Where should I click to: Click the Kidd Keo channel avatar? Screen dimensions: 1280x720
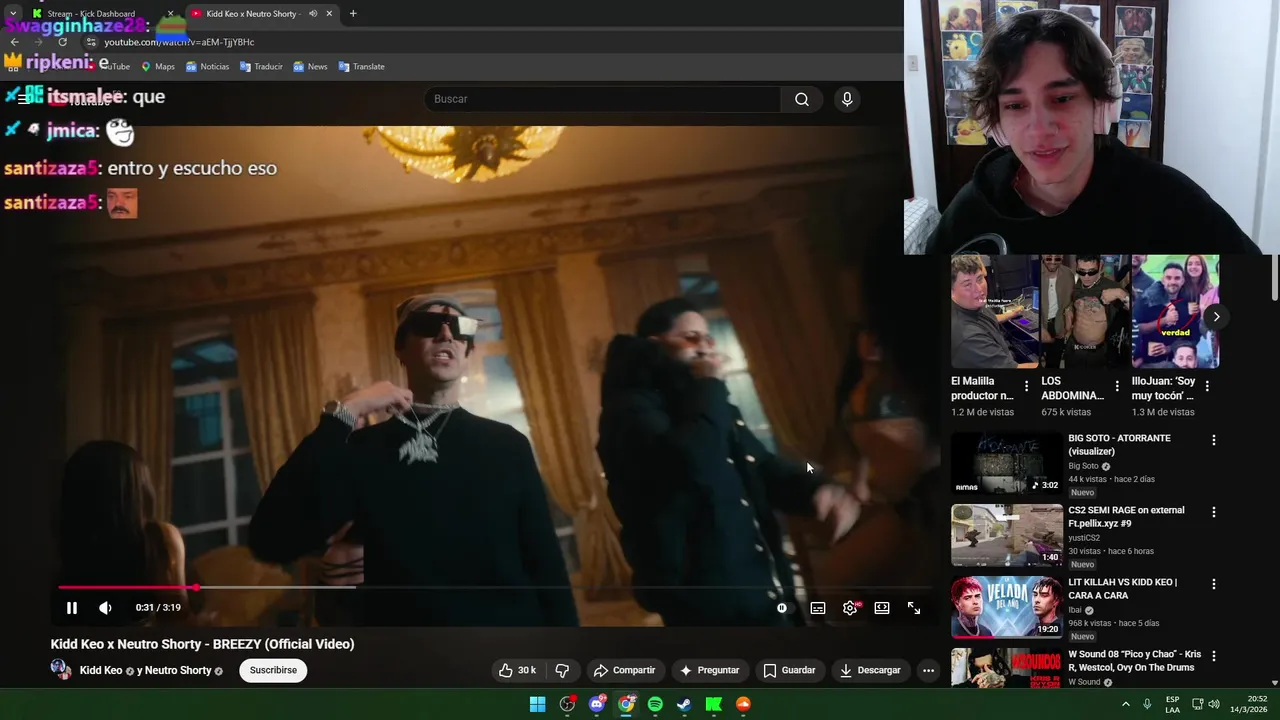click(x=61, y=670)
